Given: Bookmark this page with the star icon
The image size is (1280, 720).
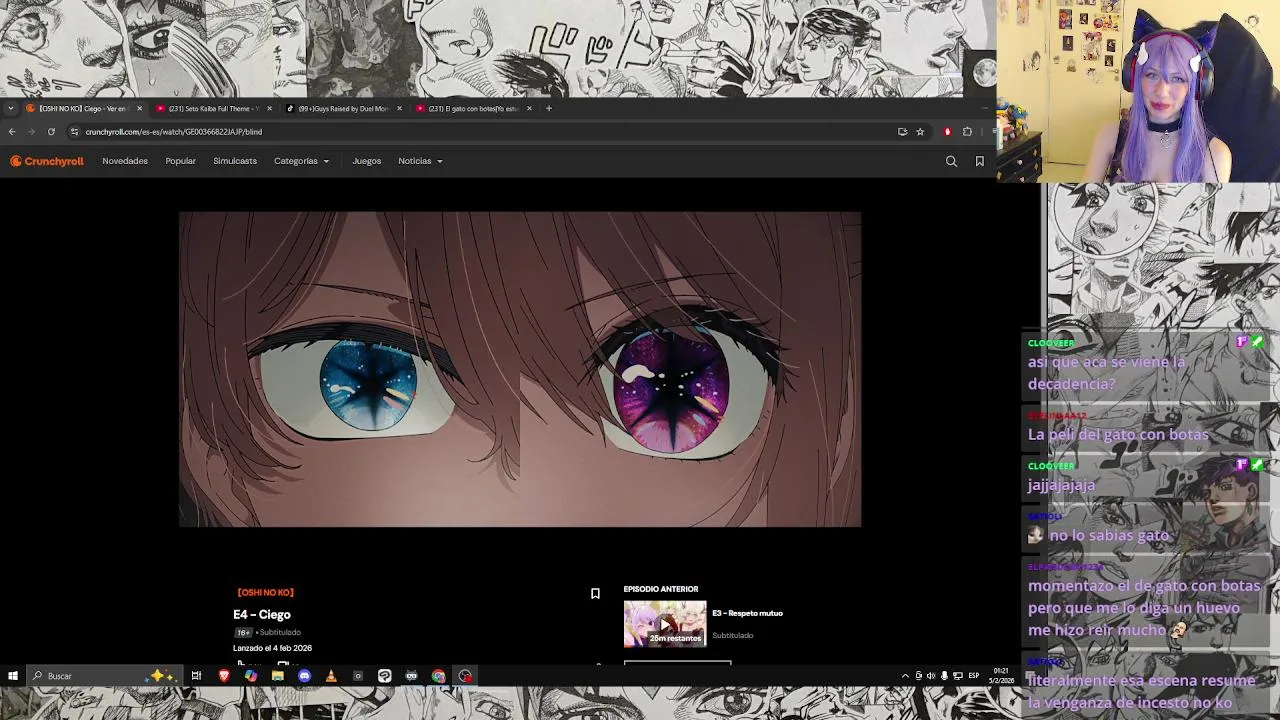Looking at the screenshot, I should [920, 132].
